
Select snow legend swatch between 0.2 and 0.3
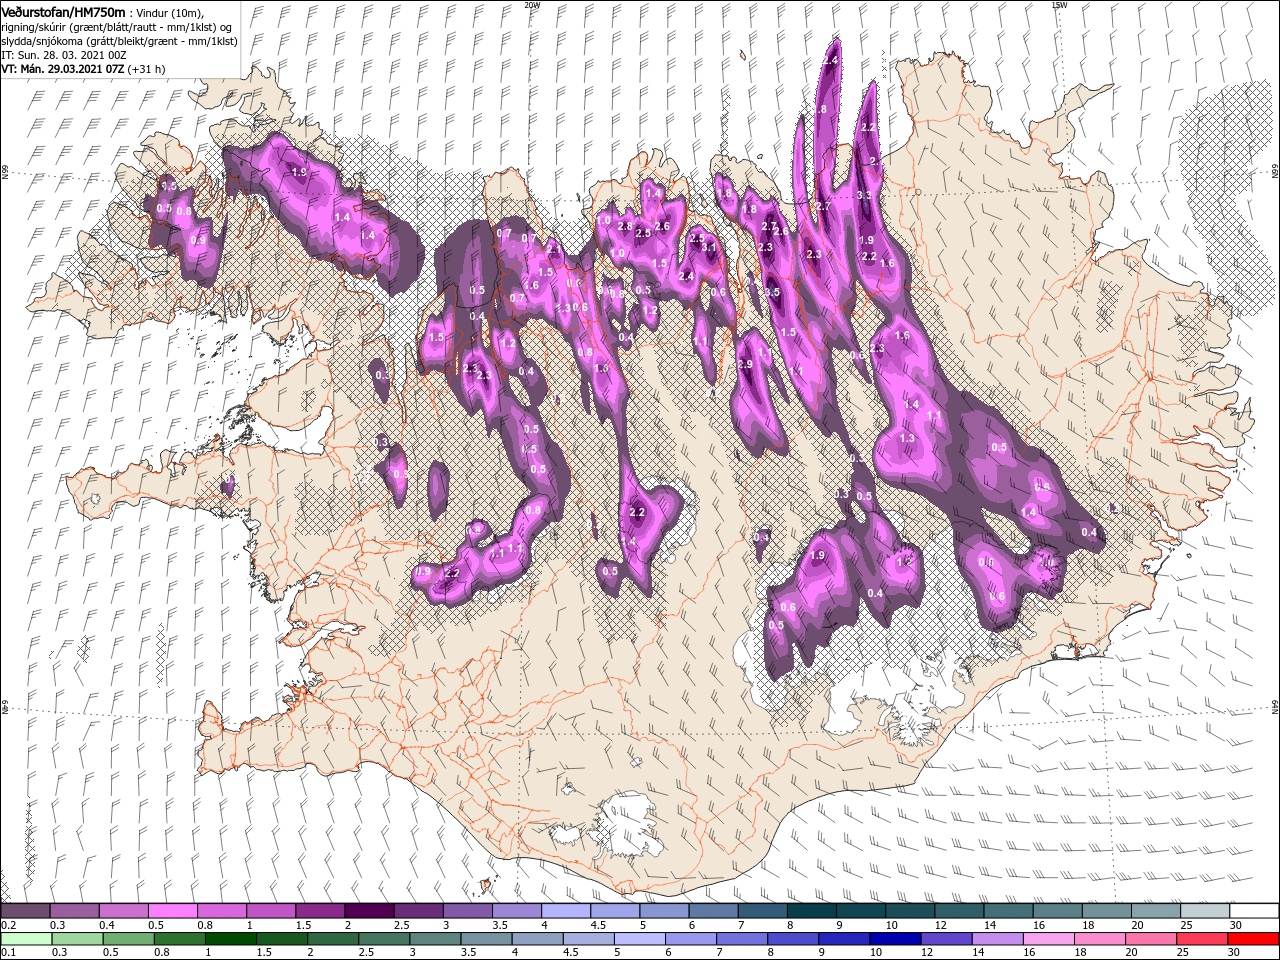tap(25, 911)
